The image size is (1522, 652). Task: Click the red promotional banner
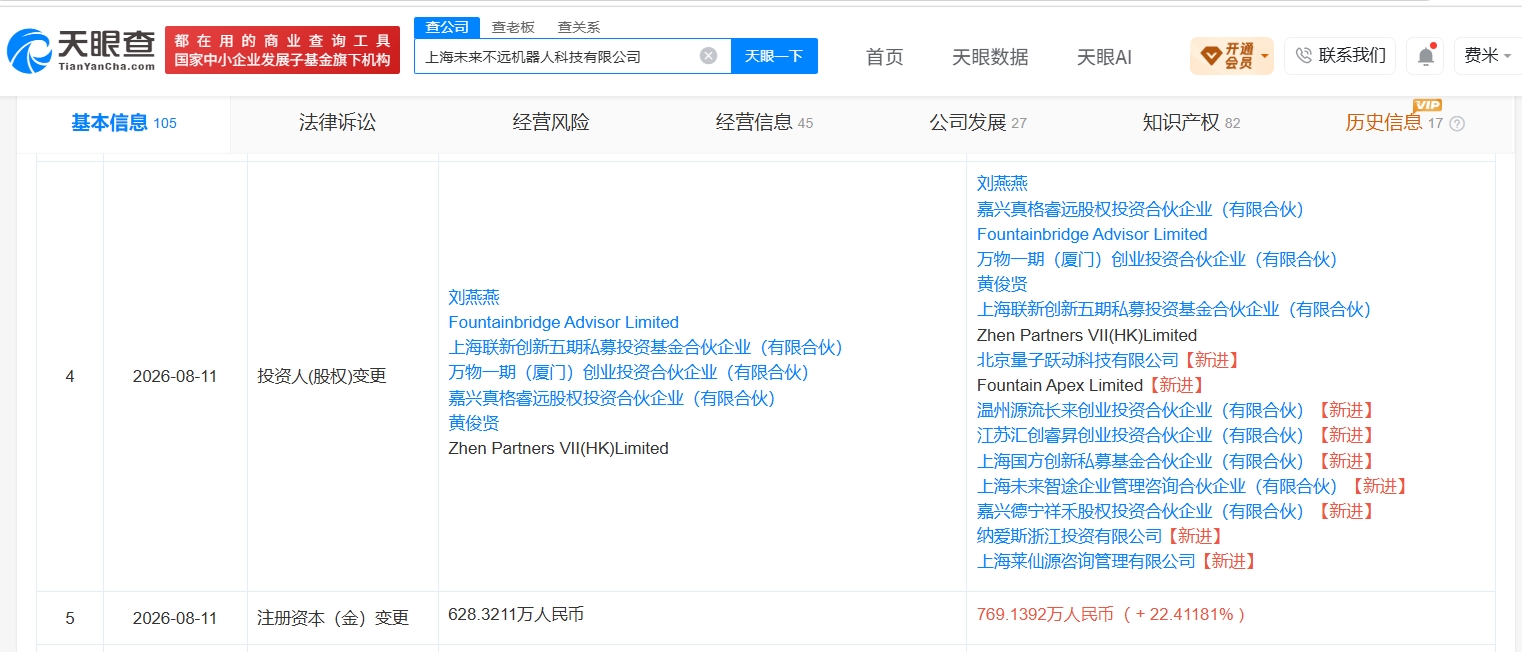(282, 50)
